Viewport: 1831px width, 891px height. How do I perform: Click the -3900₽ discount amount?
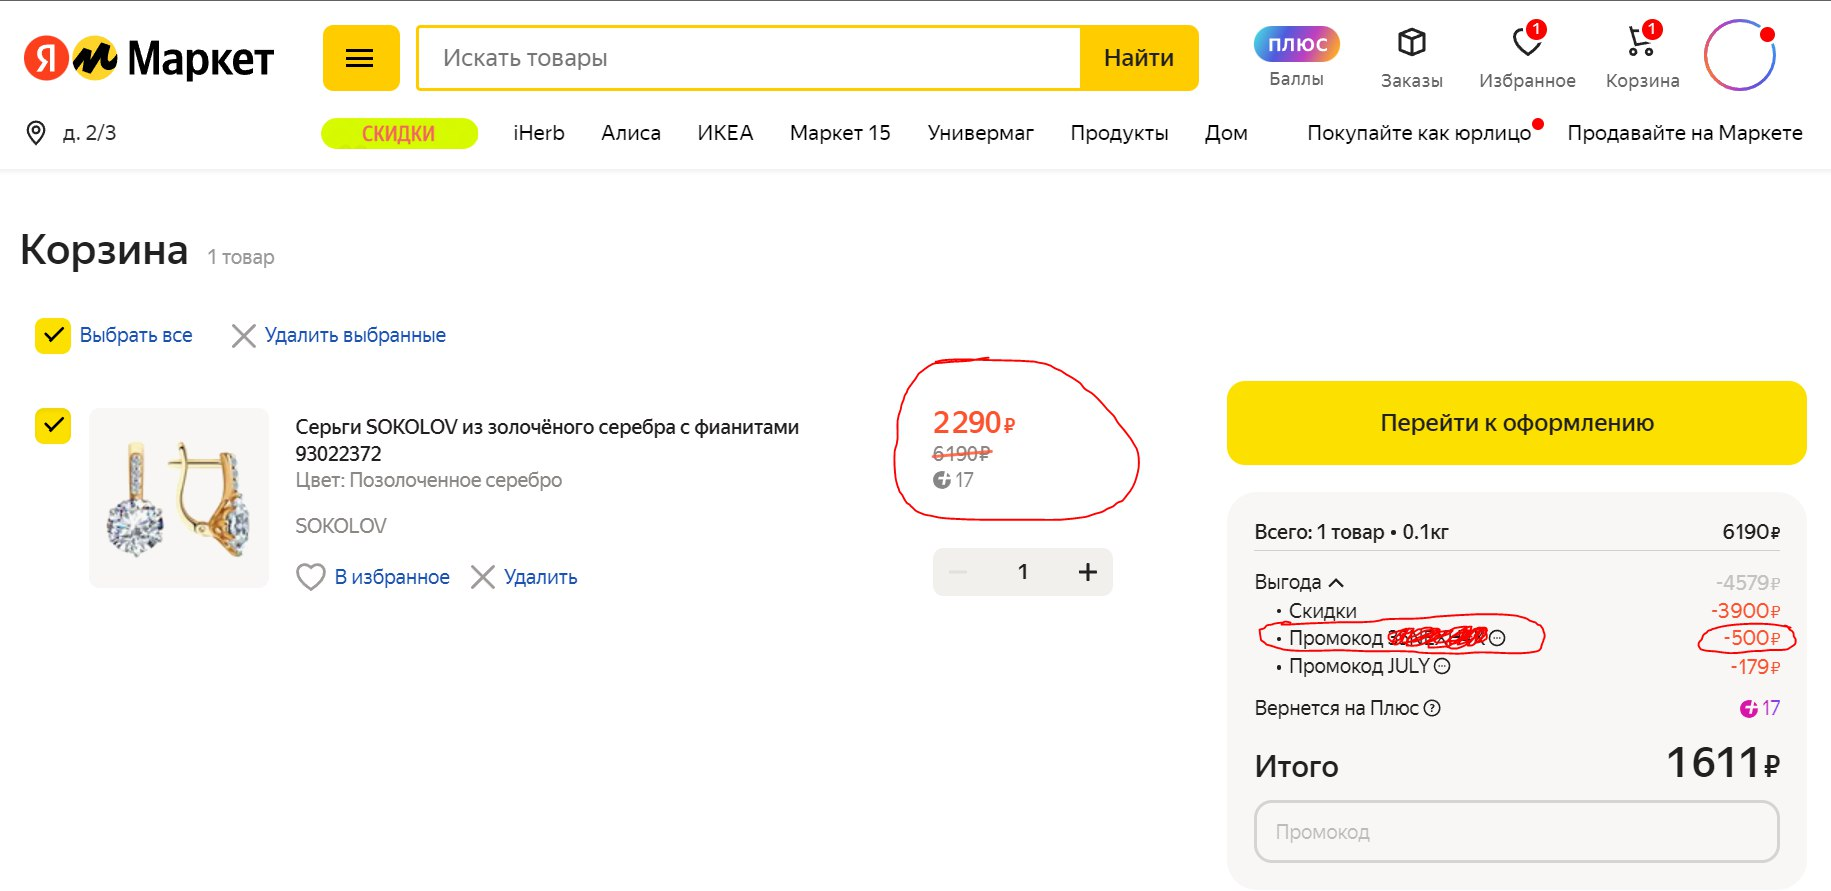point(1745,611)
